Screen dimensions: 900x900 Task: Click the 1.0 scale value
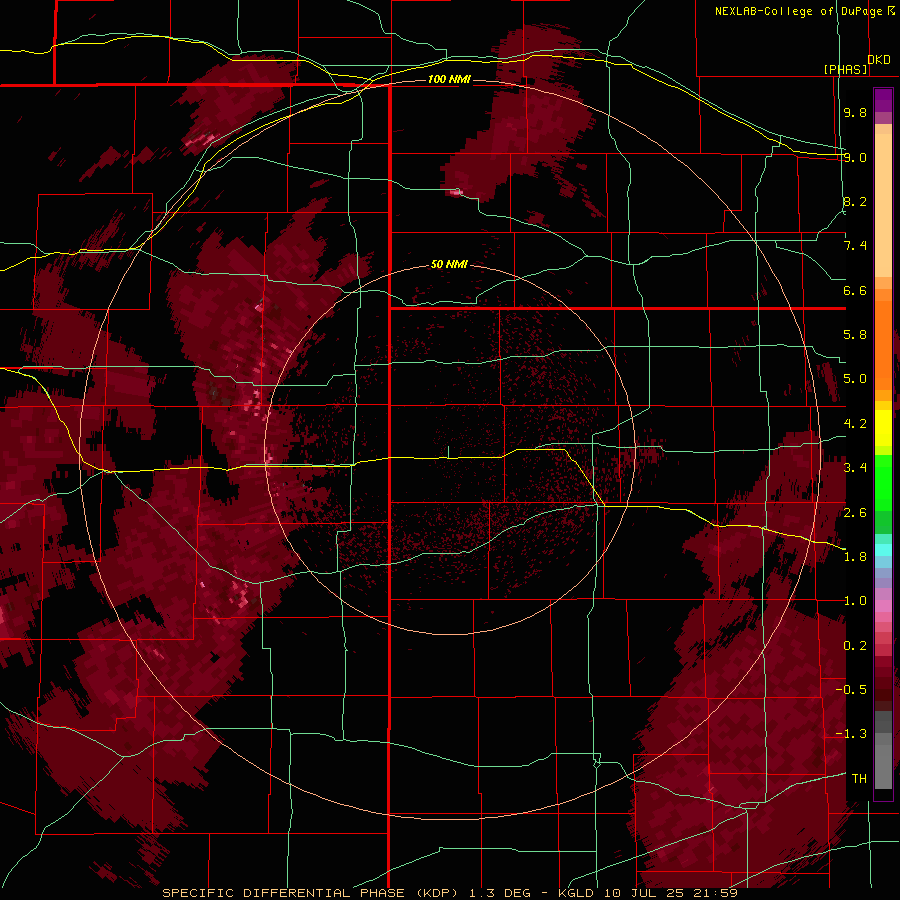855,601
